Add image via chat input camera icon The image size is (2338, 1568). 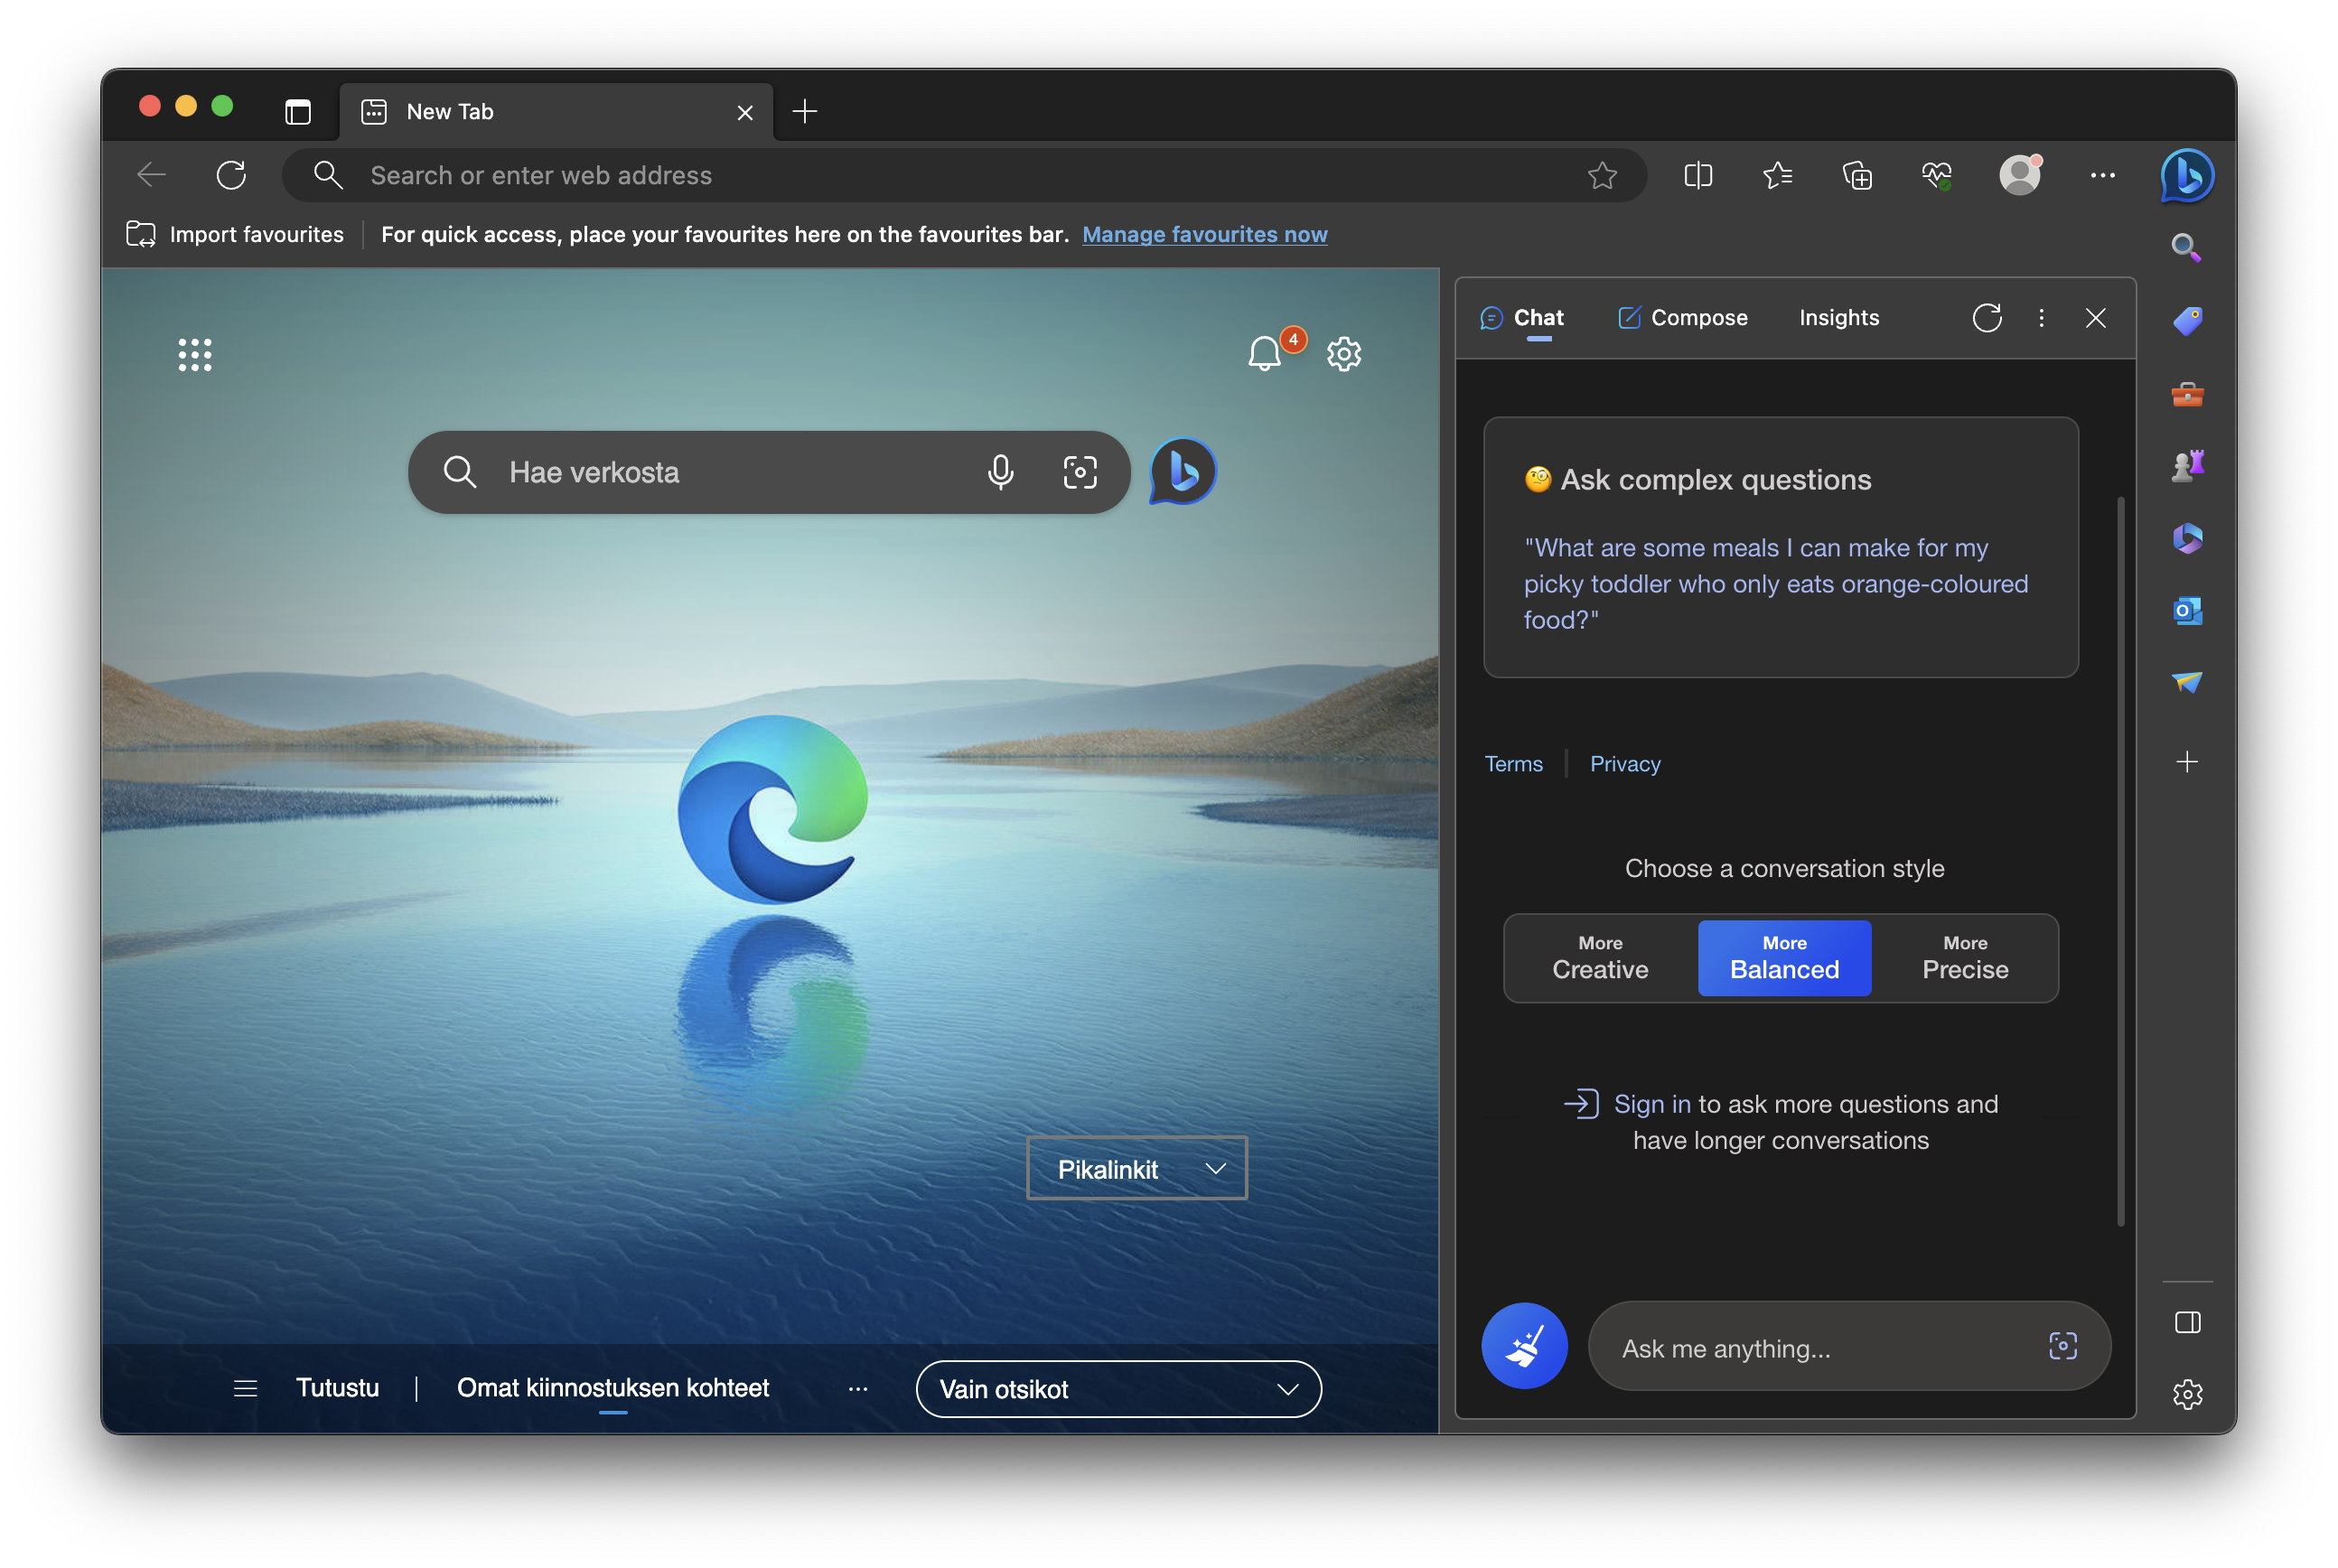2062,1346
